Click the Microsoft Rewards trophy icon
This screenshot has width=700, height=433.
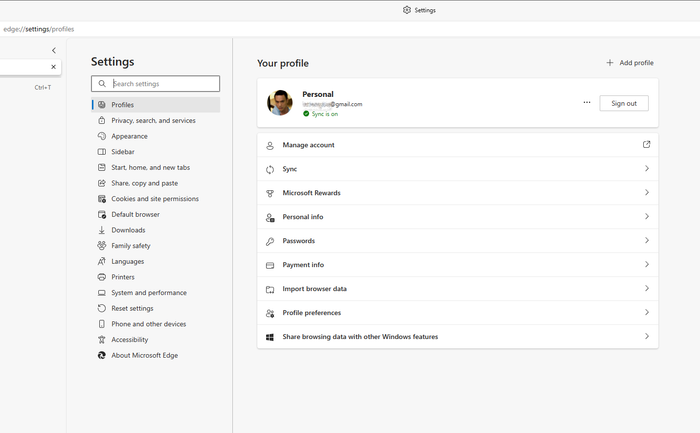click(270, 193)
